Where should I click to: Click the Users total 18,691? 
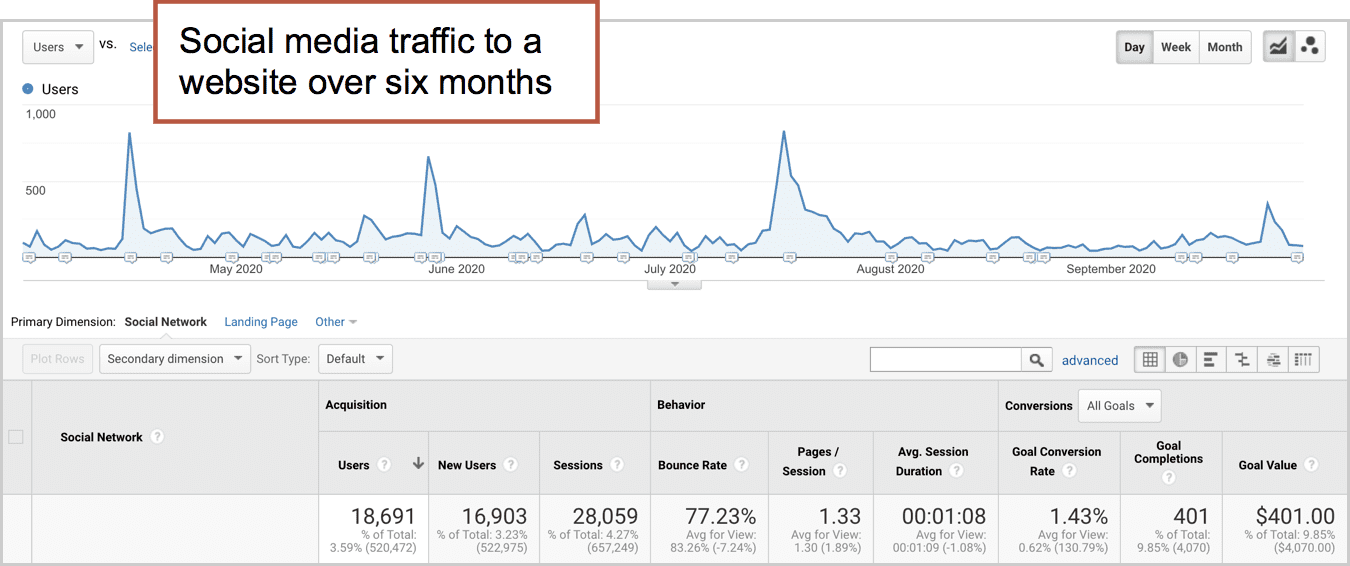[383, 516]
